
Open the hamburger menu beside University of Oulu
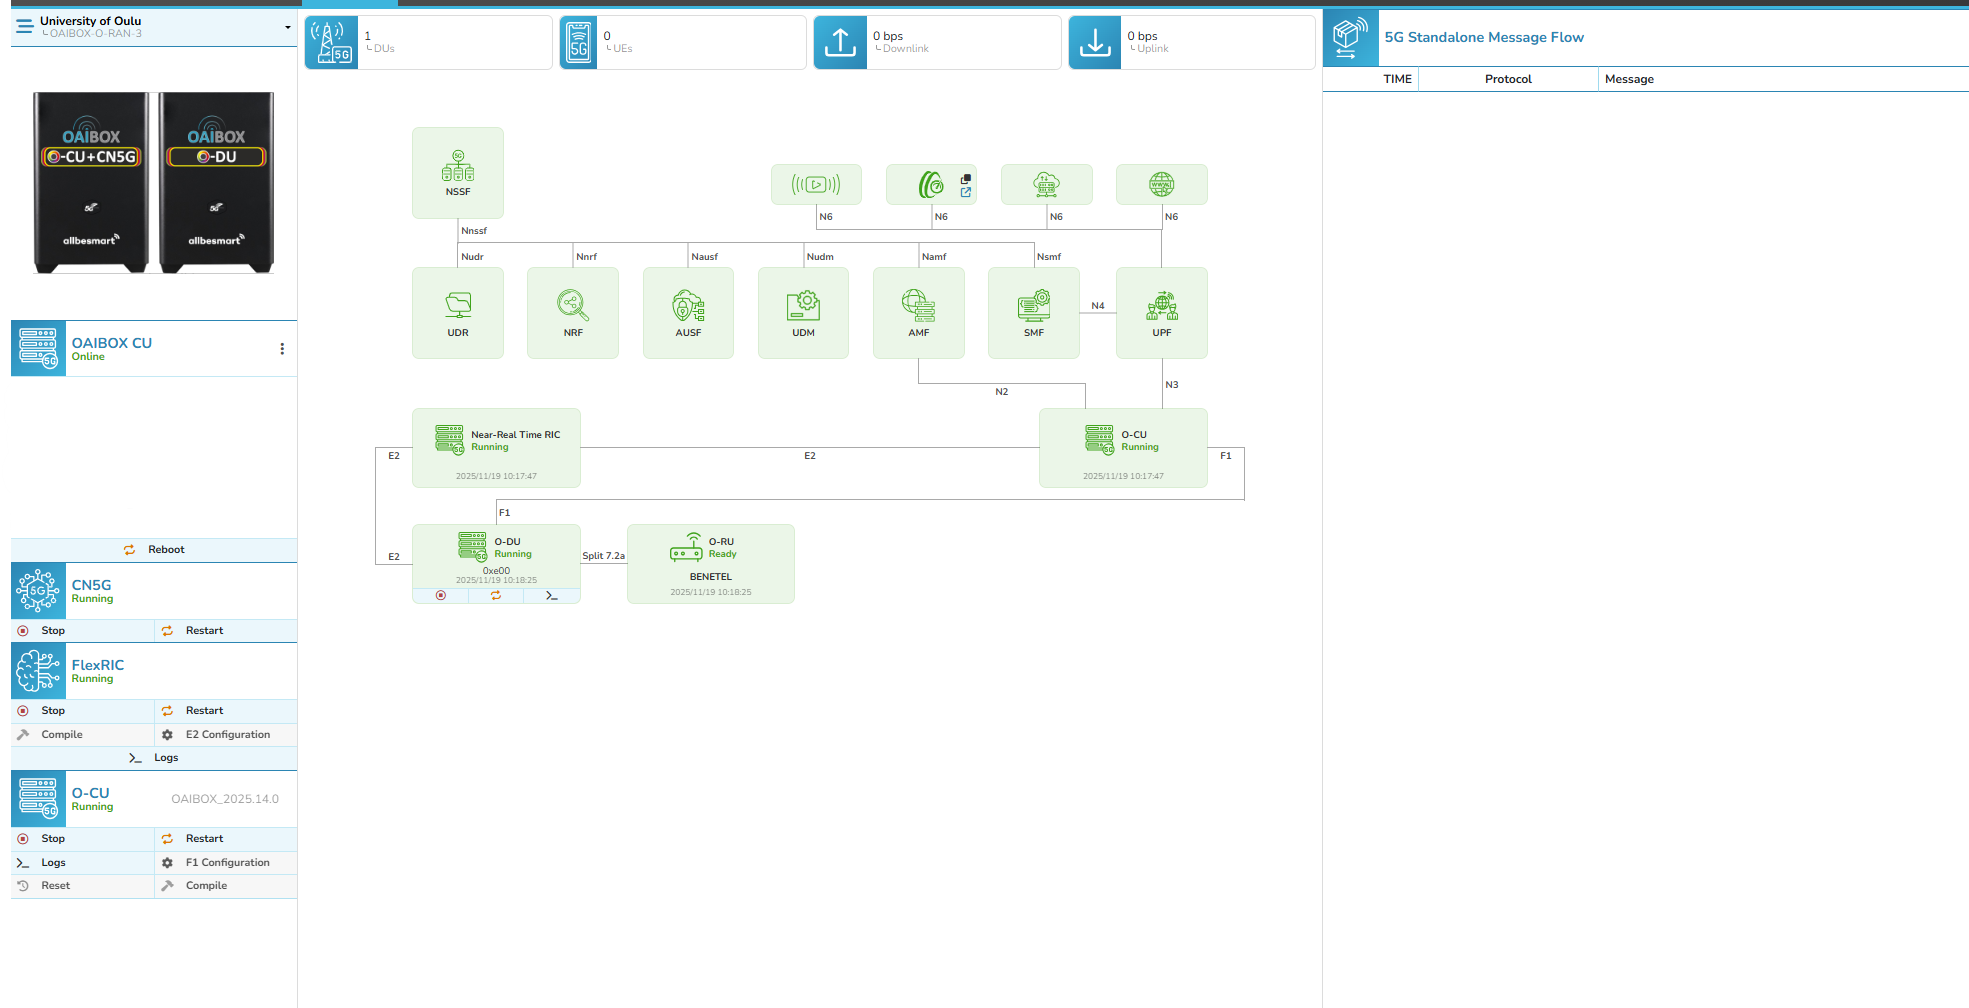[x=24, y=27]
